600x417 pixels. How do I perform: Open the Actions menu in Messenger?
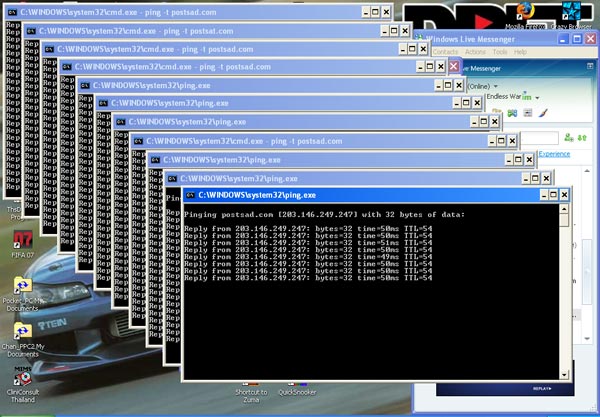(475, 52)
